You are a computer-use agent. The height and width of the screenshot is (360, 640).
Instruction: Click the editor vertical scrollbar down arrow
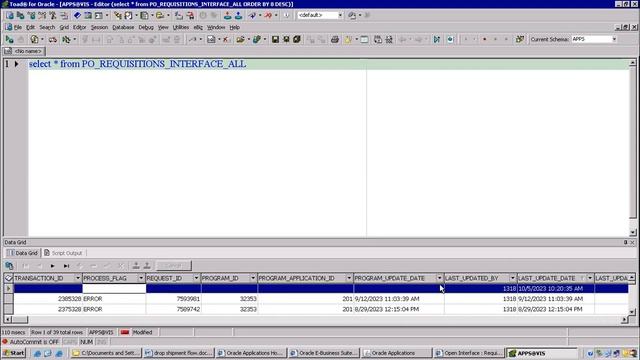633,233
